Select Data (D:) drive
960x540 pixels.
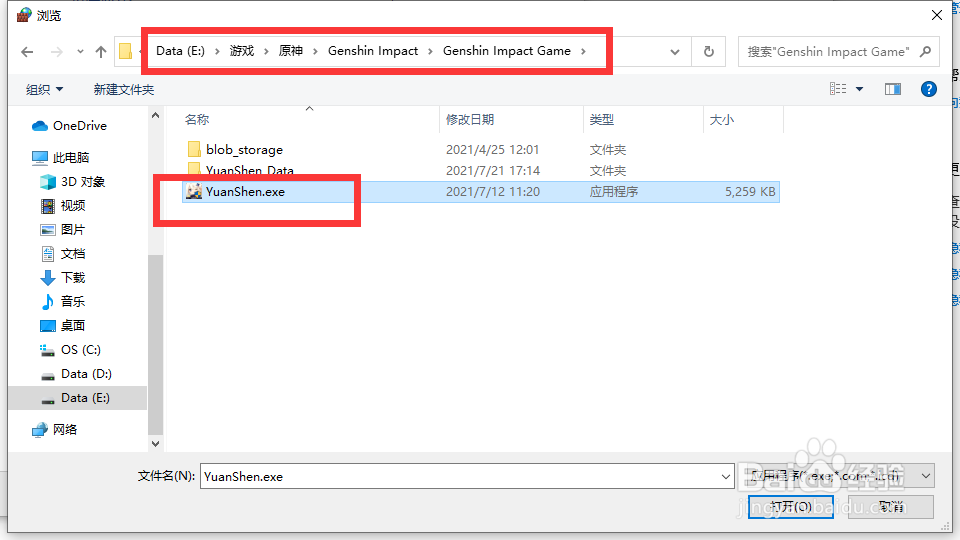[x=76, y=374]
